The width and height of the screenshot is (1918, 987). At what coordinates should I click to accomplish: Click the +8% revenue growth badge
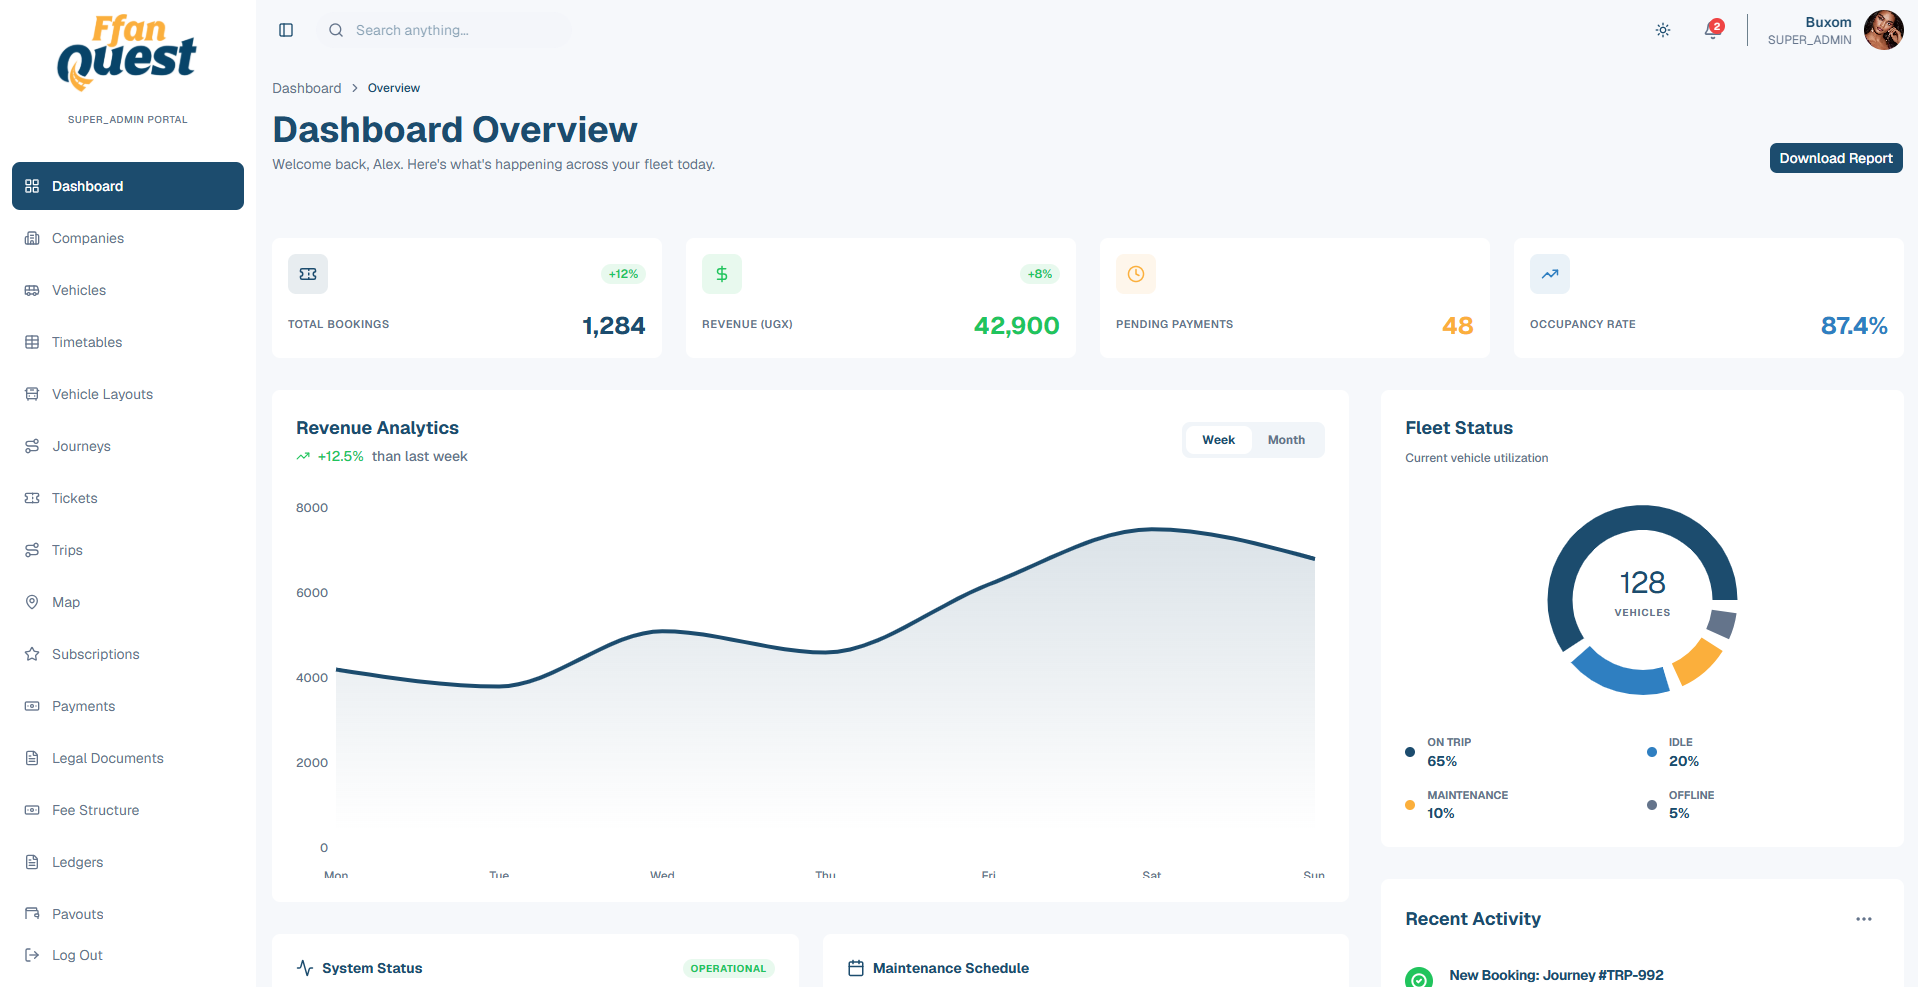[1040, 274]
